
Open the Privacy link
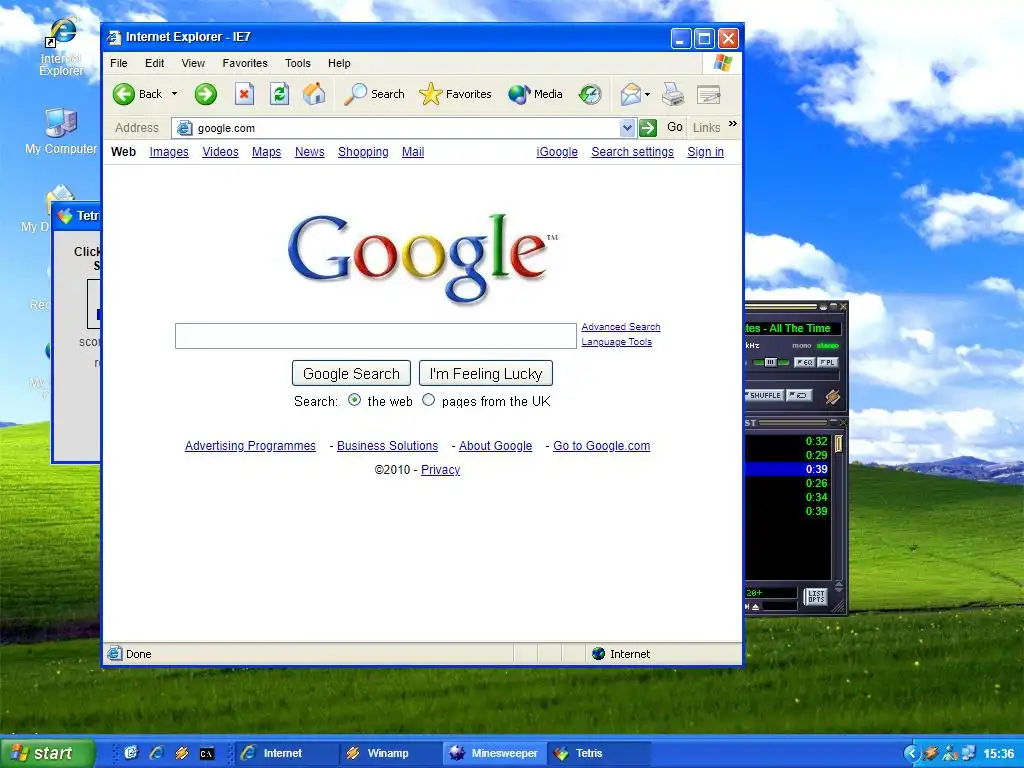coord(440,470)
